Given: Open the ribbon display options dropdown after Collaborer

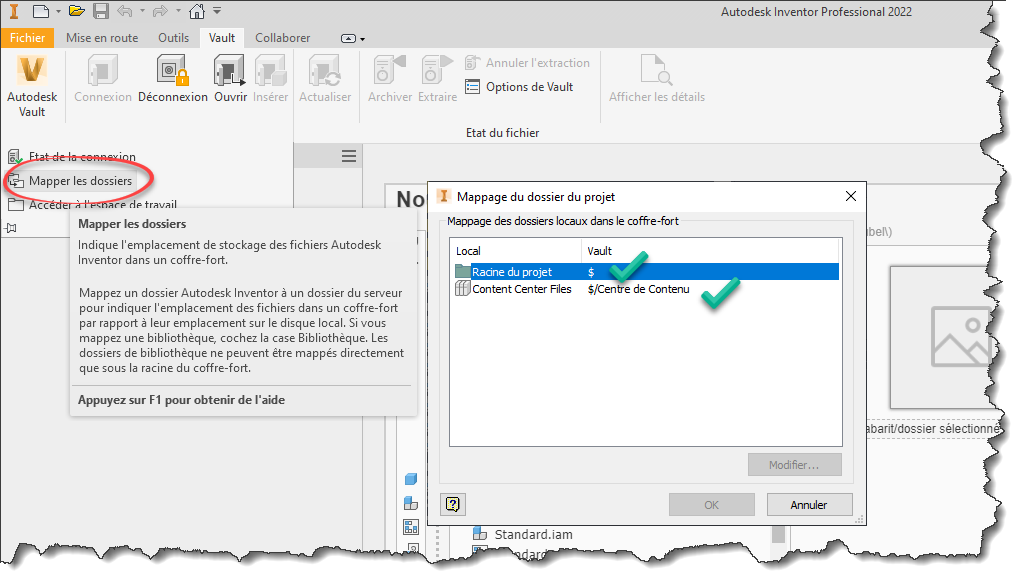Looking at the screenshot, I should [353, 39].
